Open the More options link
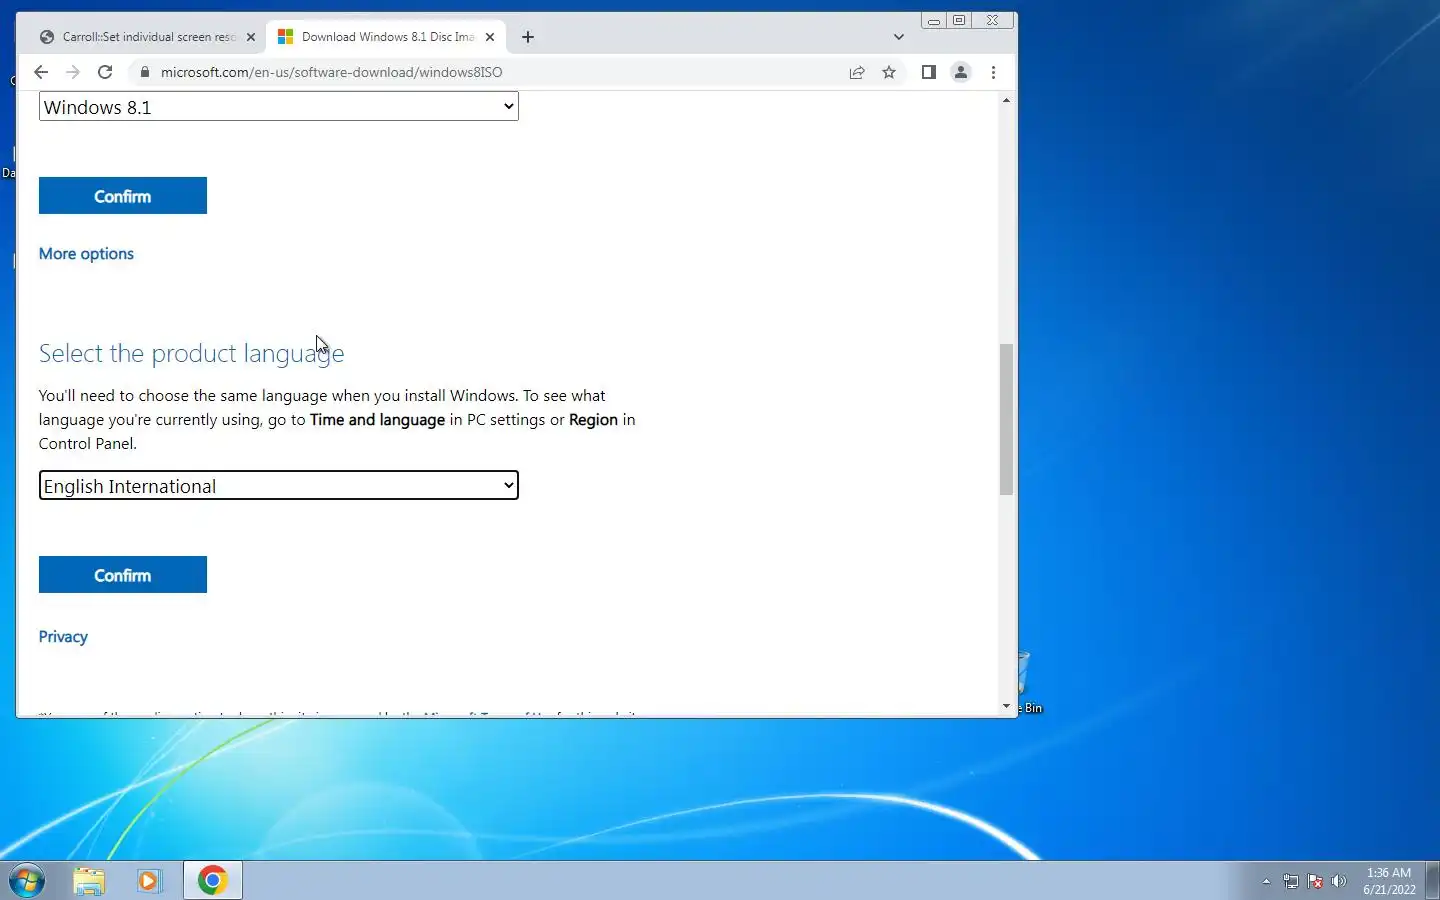1440x900 pixels. click(x=86, y=254)
